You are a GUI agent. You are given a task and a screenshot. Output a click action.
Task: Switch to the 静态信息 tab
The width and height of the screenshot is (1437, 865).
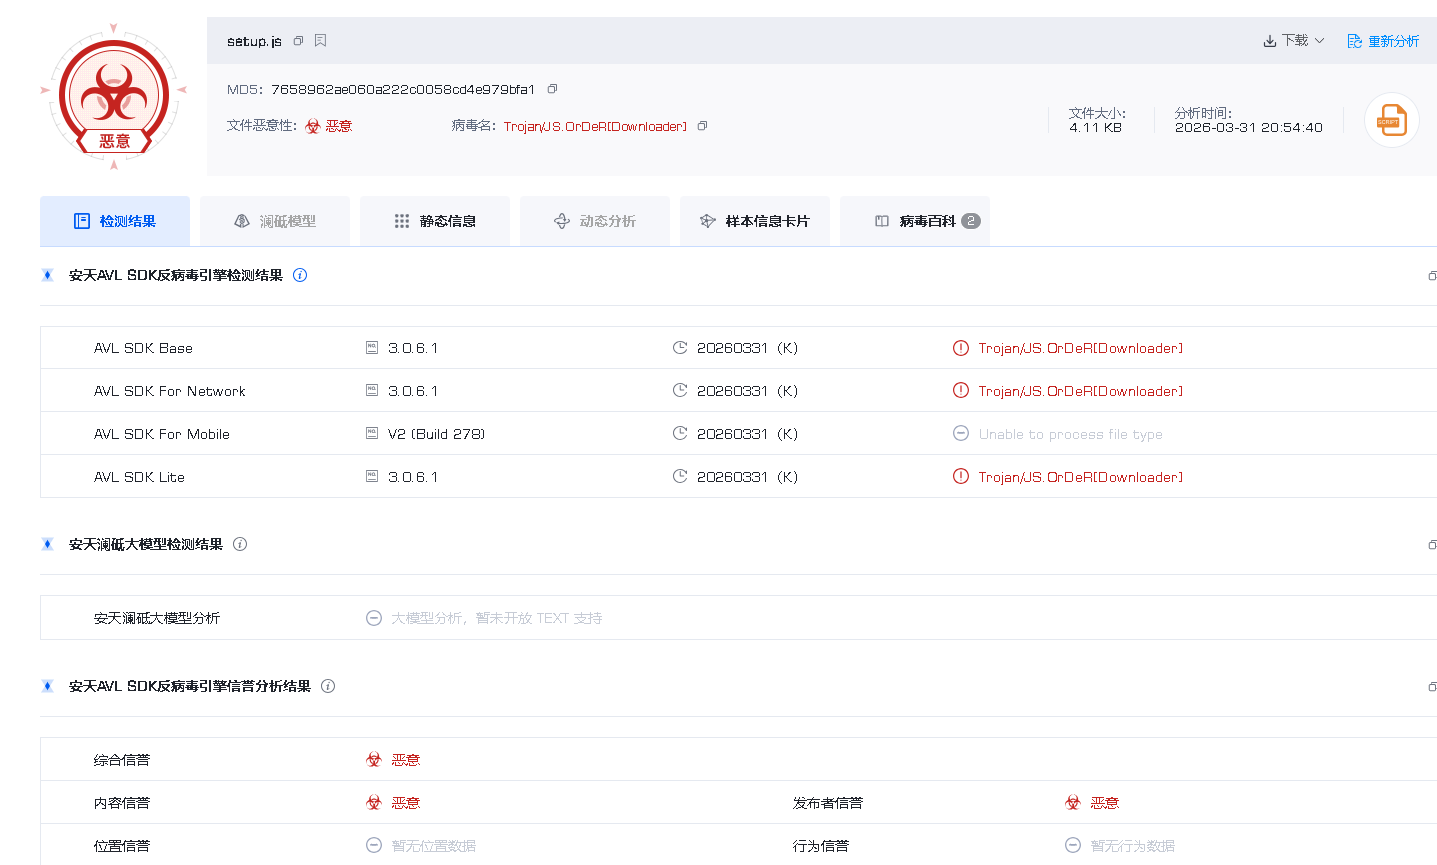pyautogui.click(x=435, y=221)
